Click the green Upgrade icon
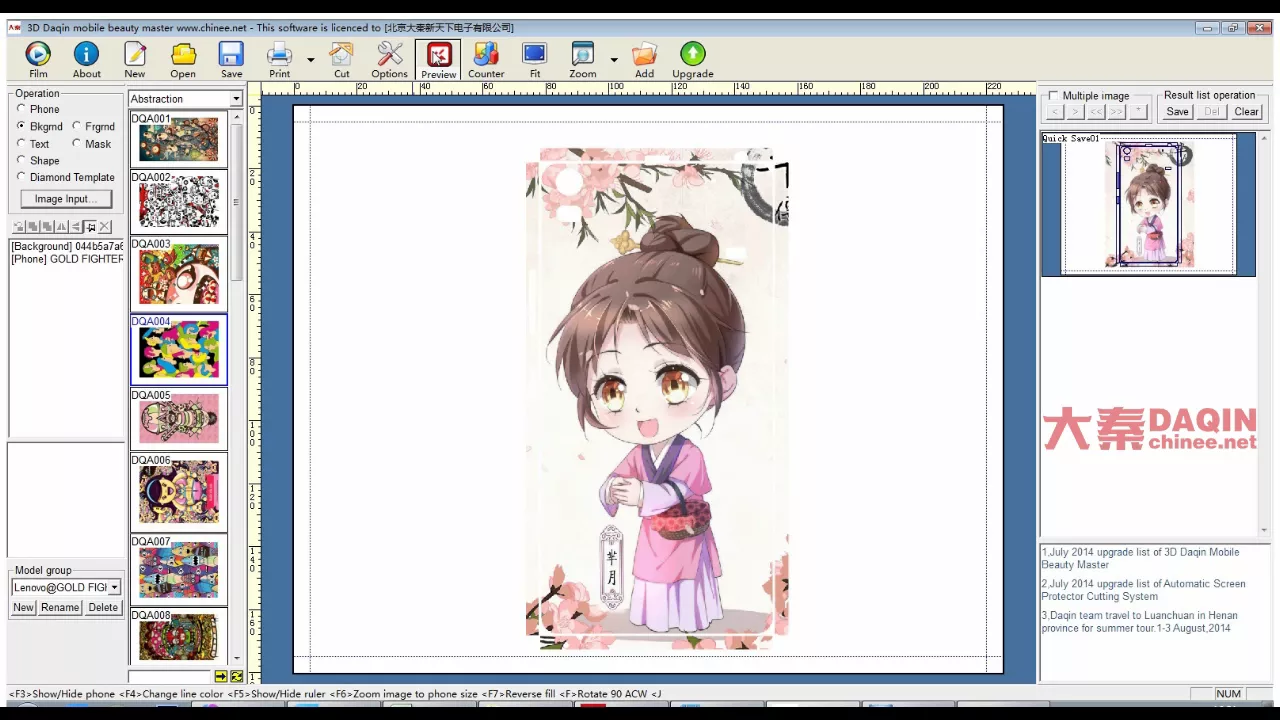The image size is (1280, 720). point(693,60)
